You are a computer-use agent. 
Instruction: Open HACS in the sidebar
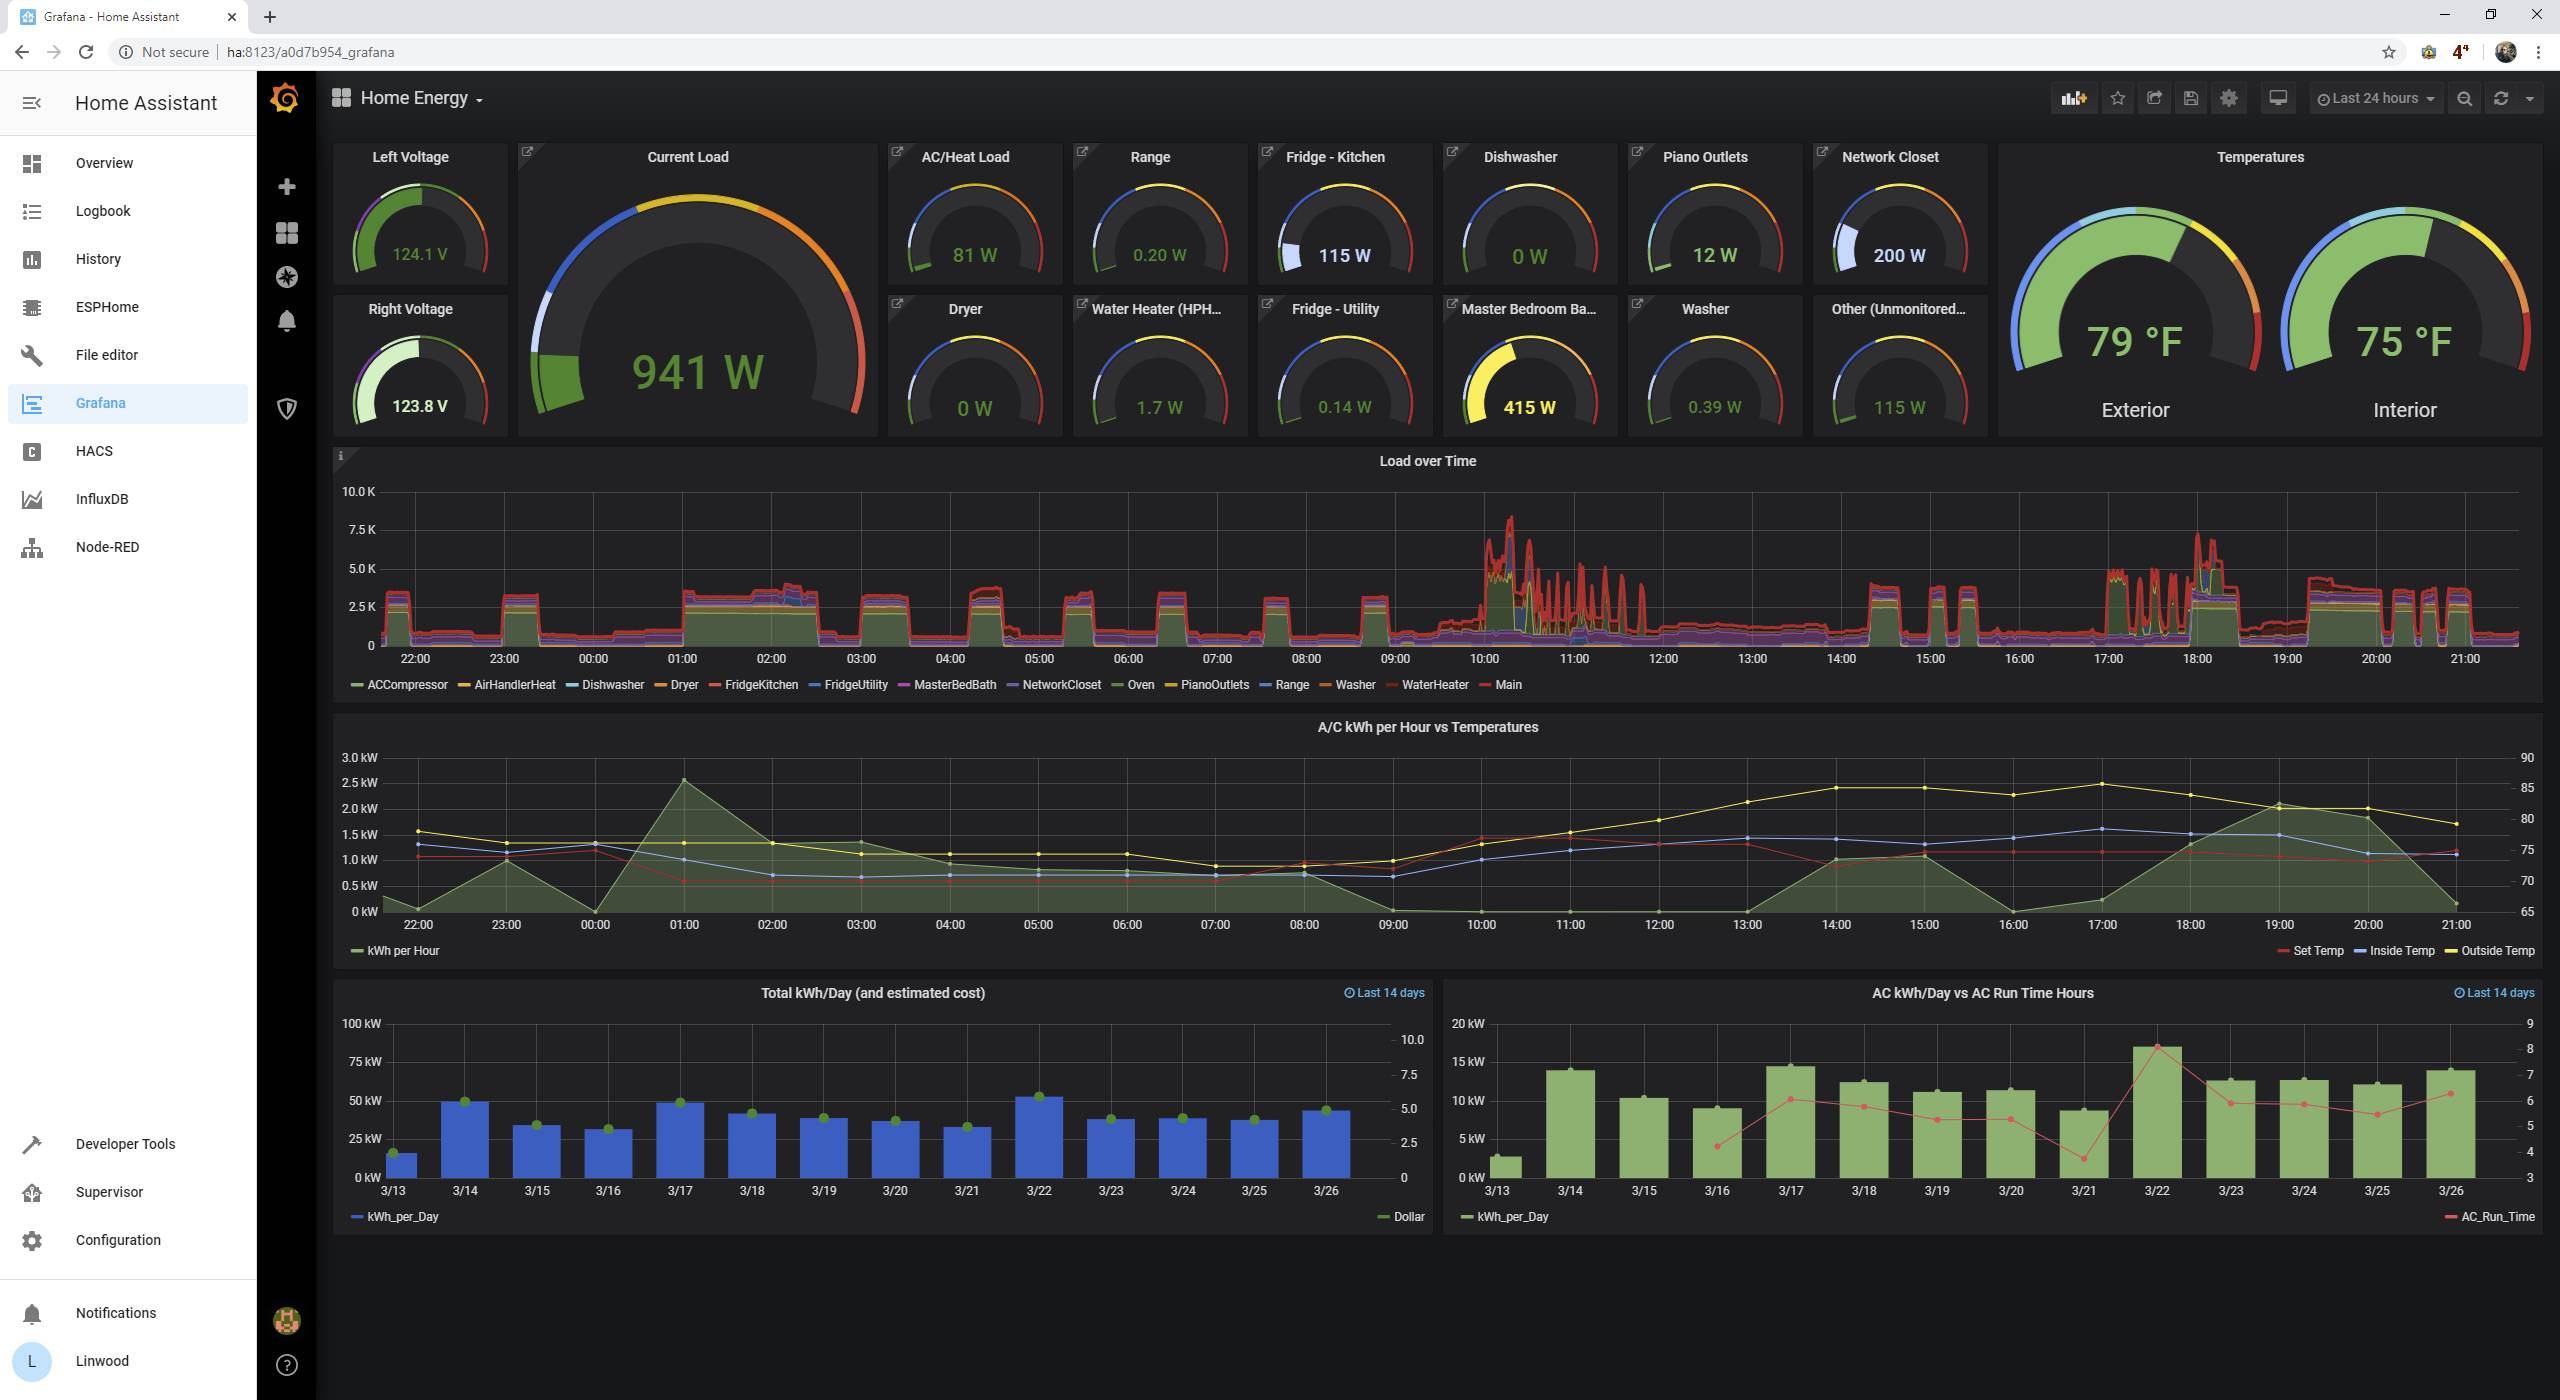pyautogui.click(x=128, y=451)
